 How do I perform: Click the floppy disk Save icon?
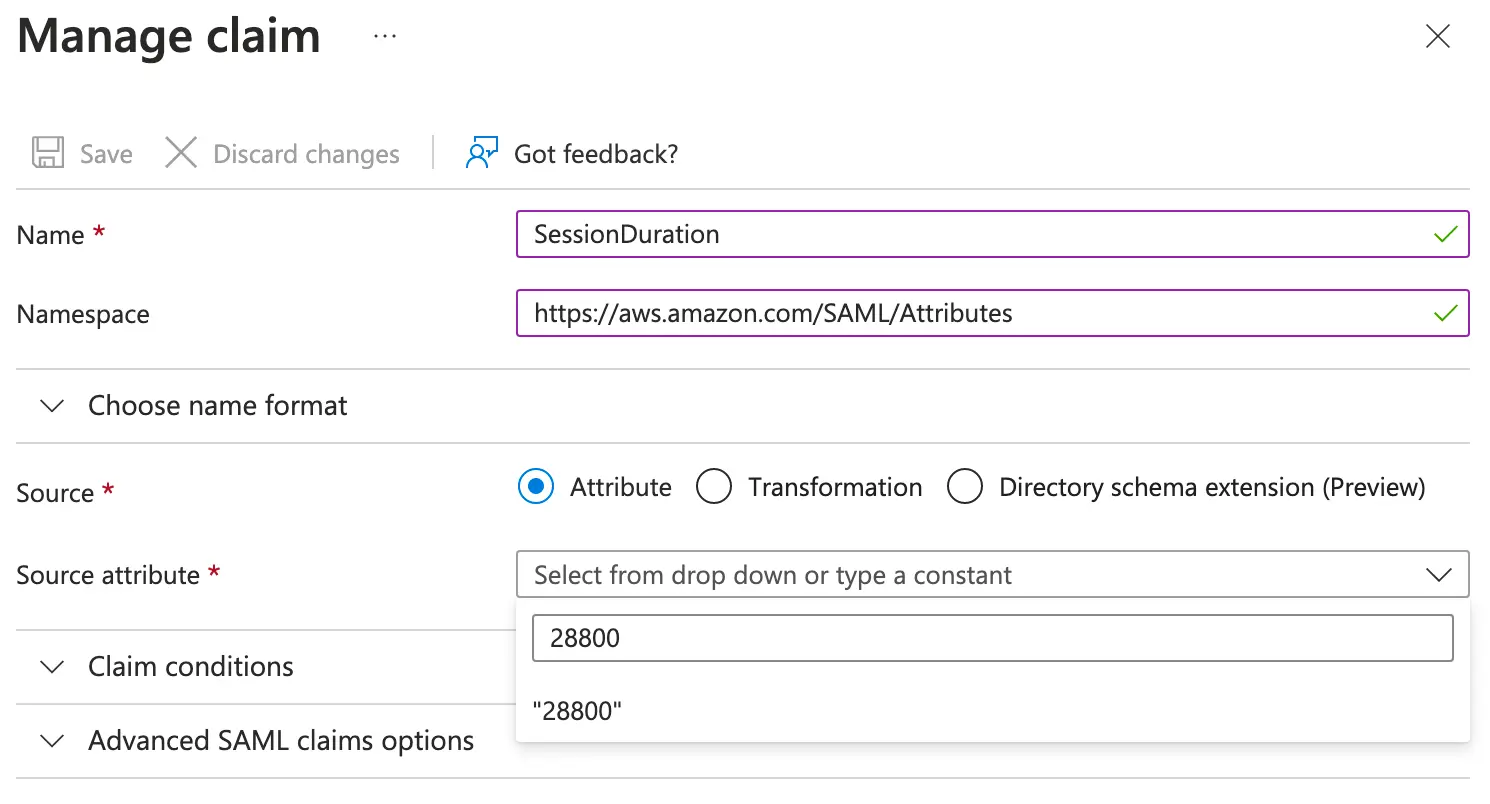[x=48, y=153]
